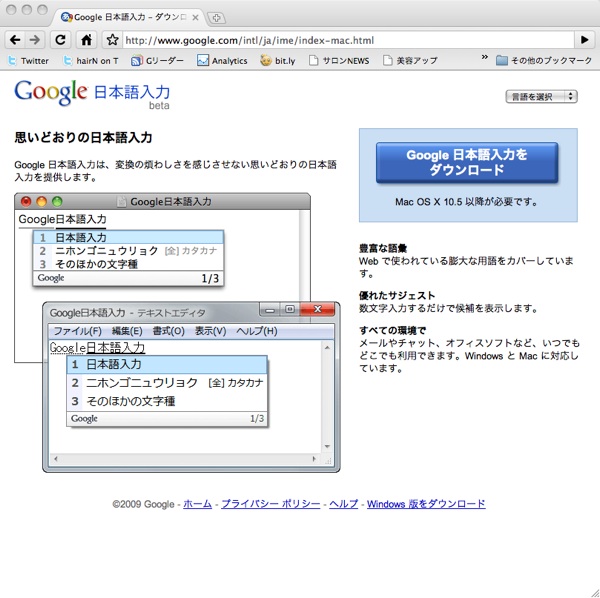Select candidate 1 日本語入力 in Windows illustration
The image size is (600, 598).
(167, 365)
